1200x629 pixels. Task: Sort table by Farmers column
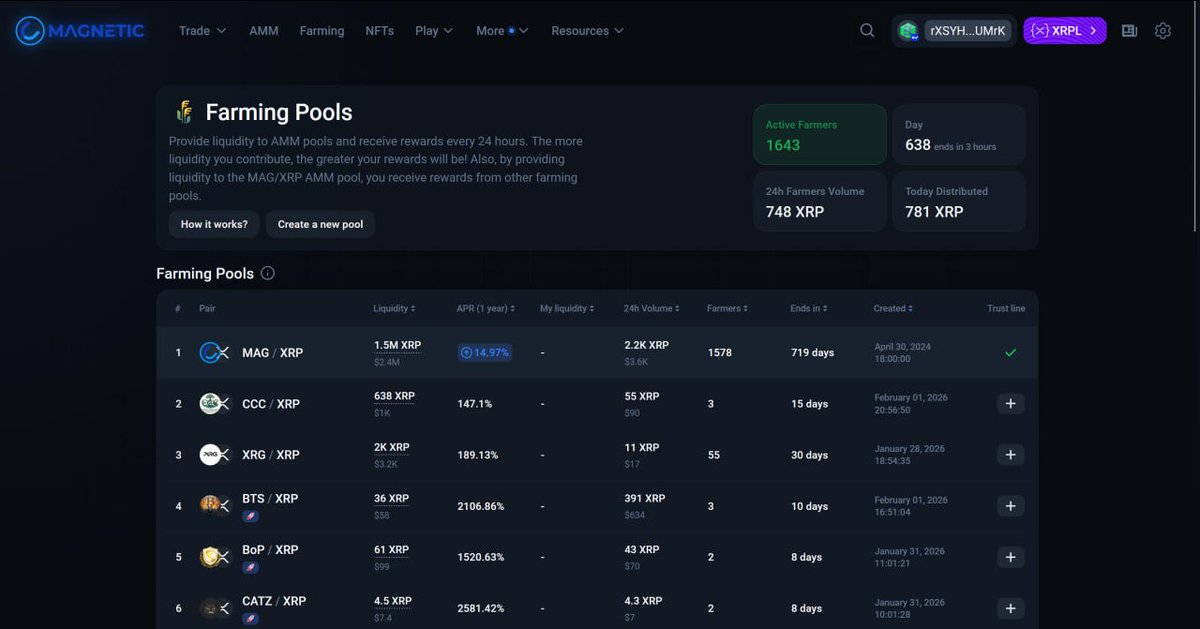click(727, 309)
